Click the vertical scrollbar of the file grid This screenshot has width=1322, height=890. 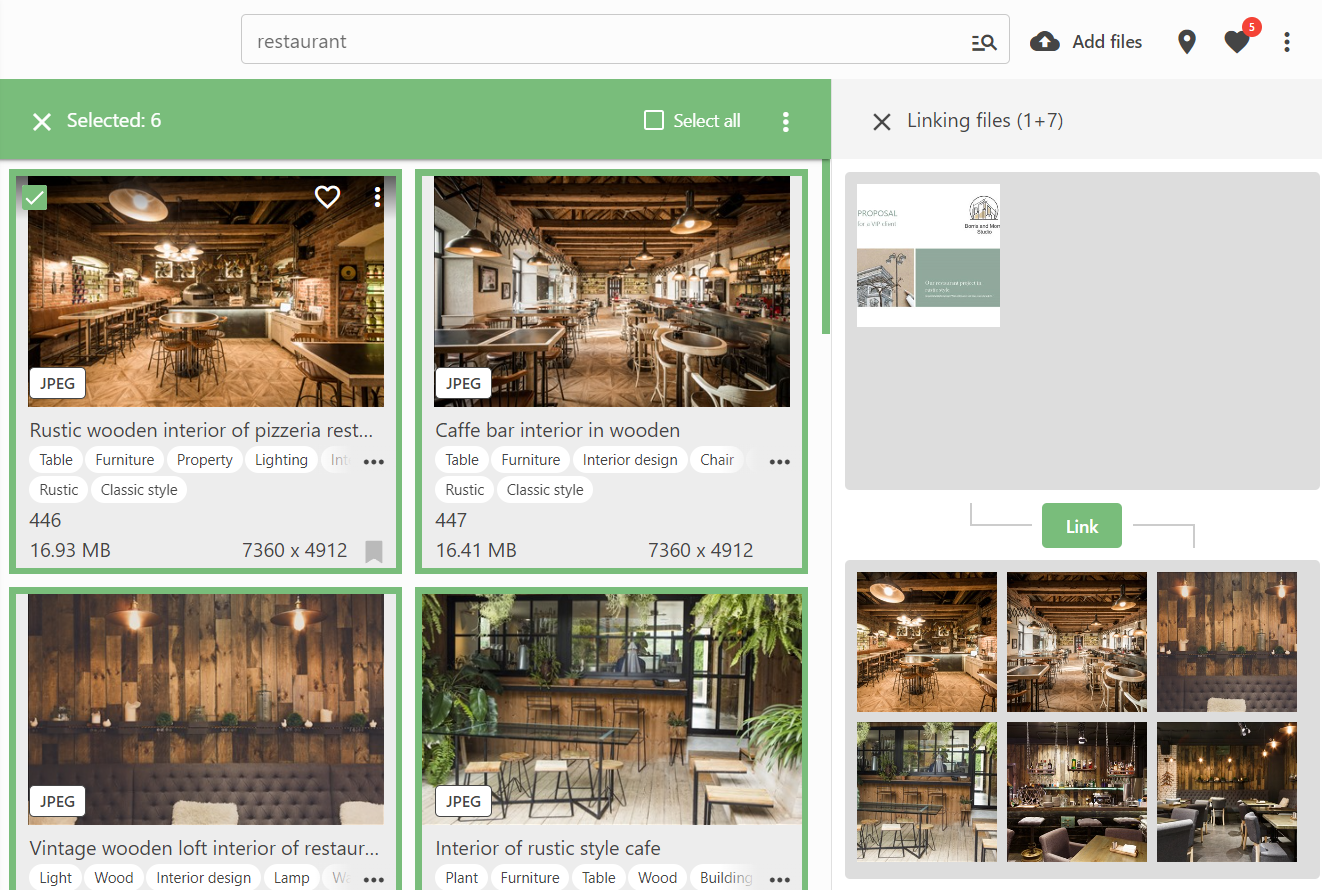click(x=826, y=250)
